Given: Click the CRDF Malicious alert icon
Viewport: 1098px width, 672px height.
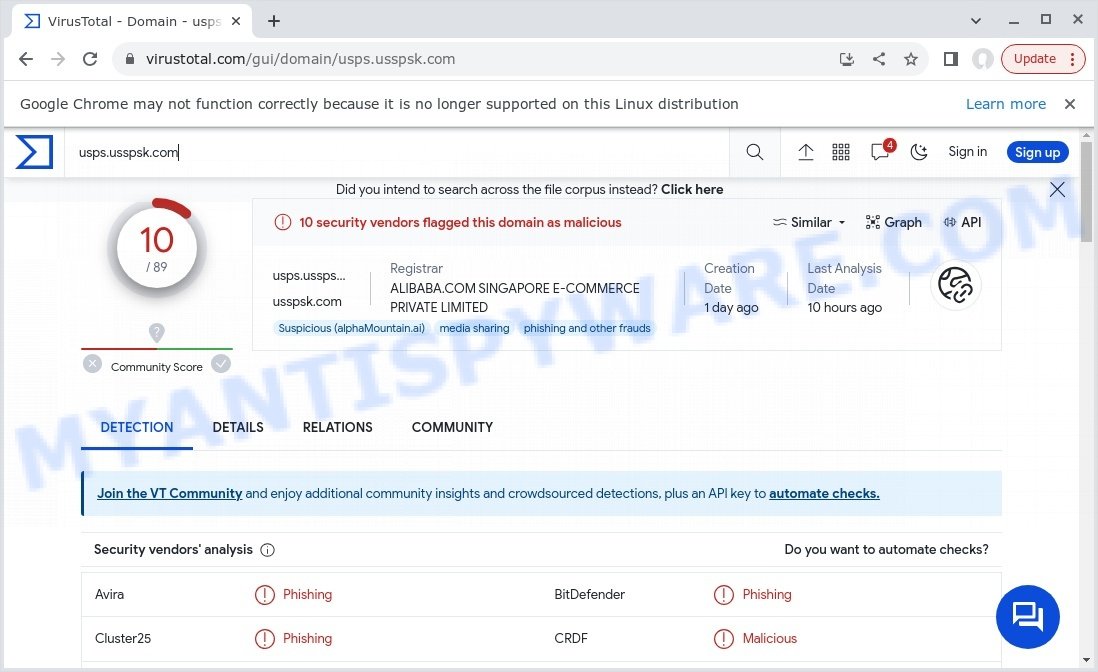Looking at the screenshot, I should click(723, 639).
